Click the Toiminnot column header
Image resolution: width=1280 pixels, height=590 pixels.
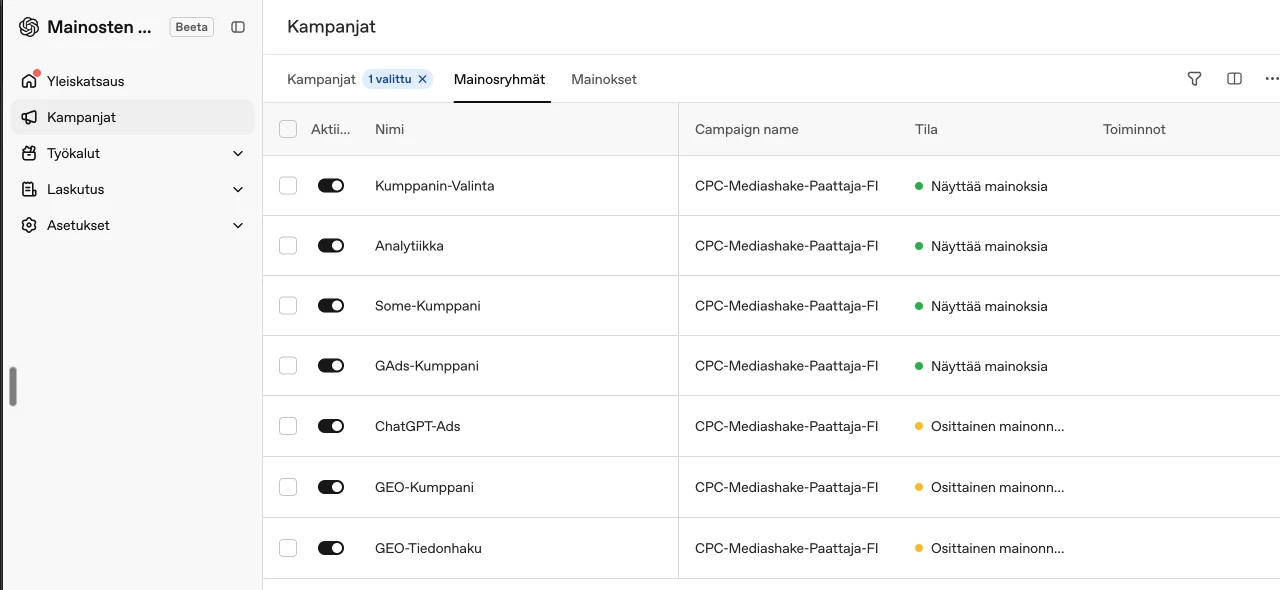click(1134, 129)
